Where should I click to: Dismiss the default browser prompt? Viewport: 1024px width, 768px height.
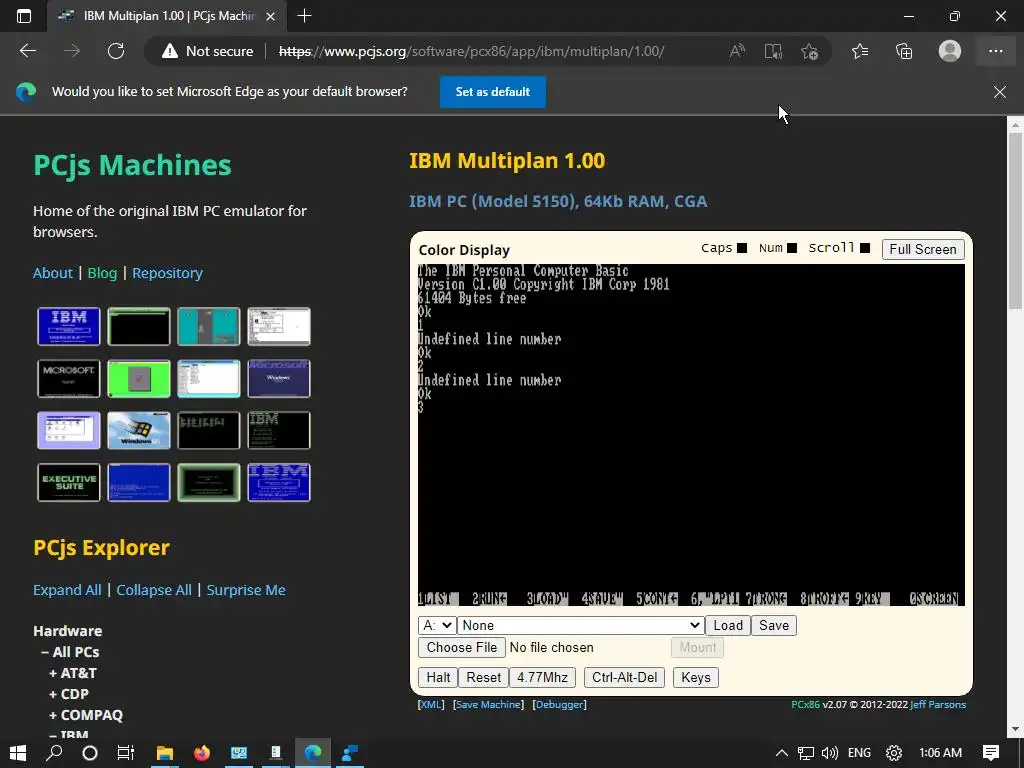[x=1000, y=92]
